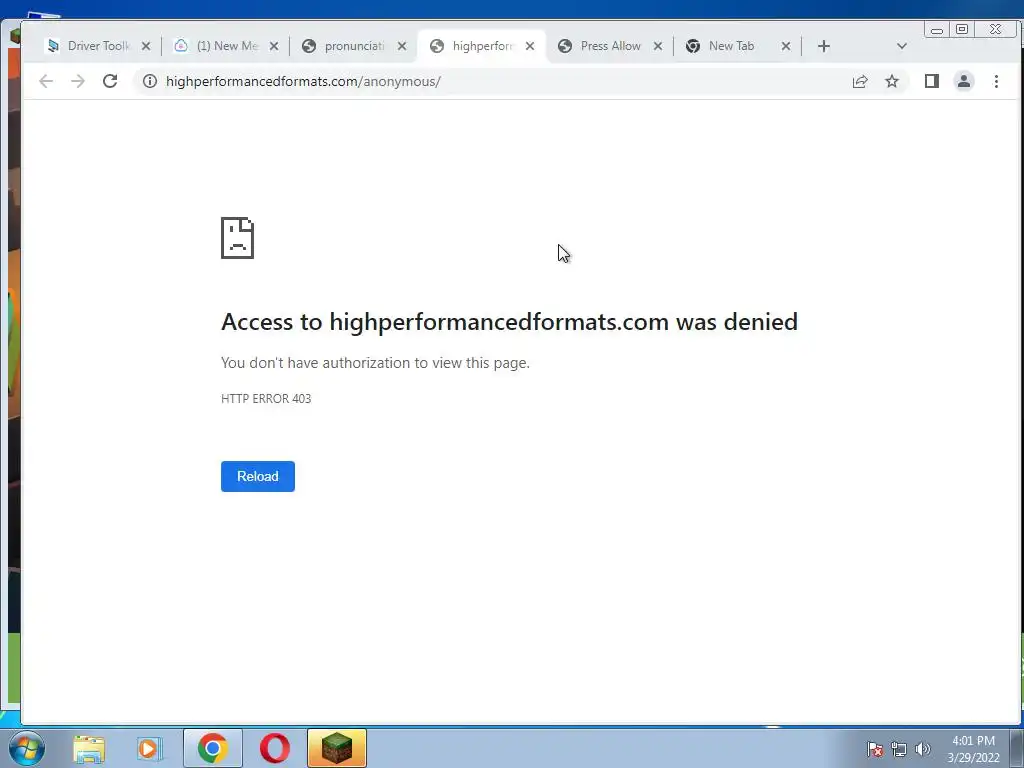Close the (1) New Me tab
Image resolution: width=1024 pixels, height=768 pixels.
pos(274,46)
